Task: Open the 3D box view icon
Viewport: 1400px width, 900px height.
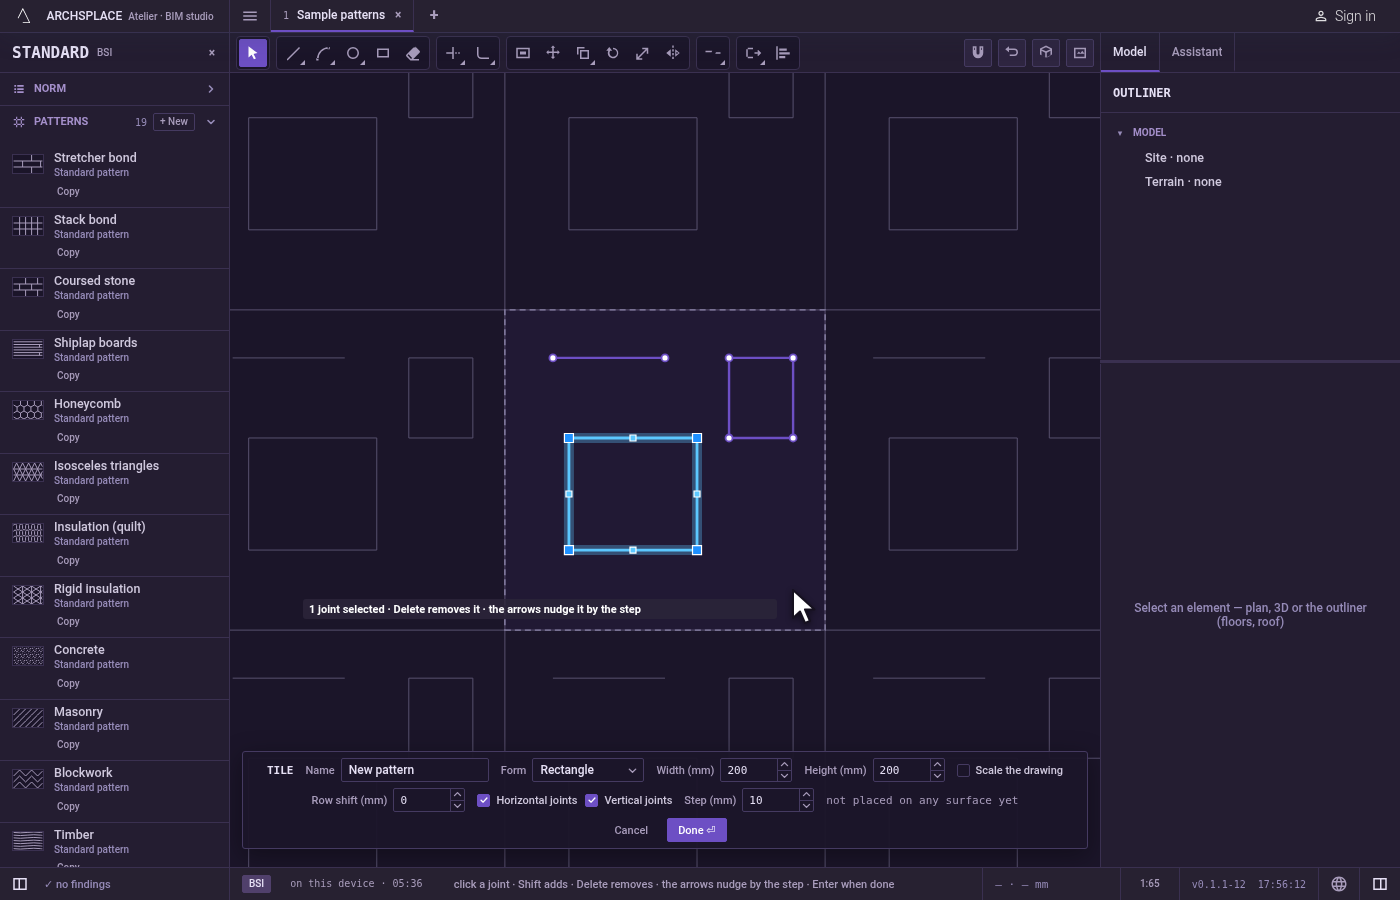Action: click(1046, 53)
